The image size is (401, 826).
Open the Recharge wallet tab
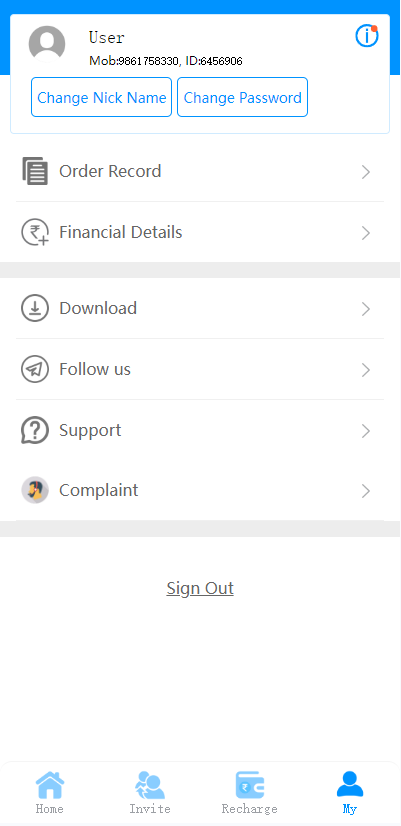pos(250,792)
